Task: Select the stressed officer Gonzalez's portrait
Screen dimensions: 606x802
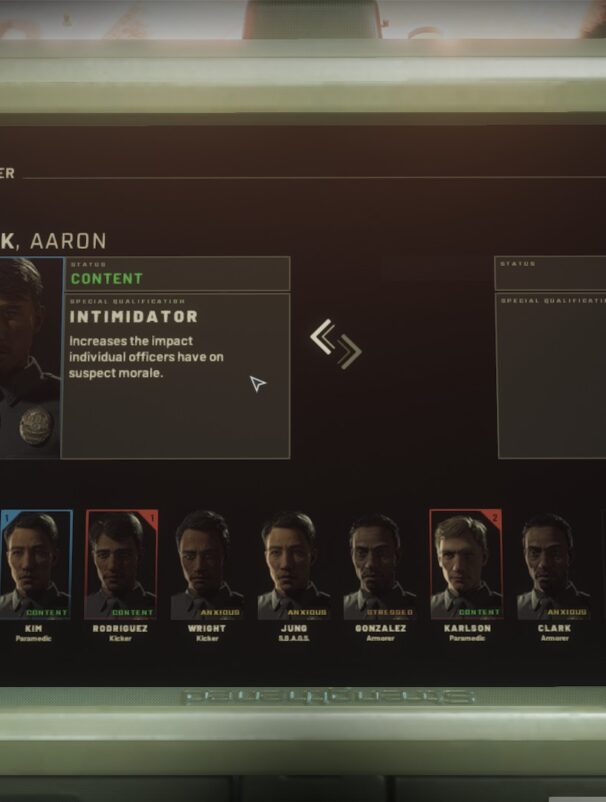Action: tap(380, 565)
